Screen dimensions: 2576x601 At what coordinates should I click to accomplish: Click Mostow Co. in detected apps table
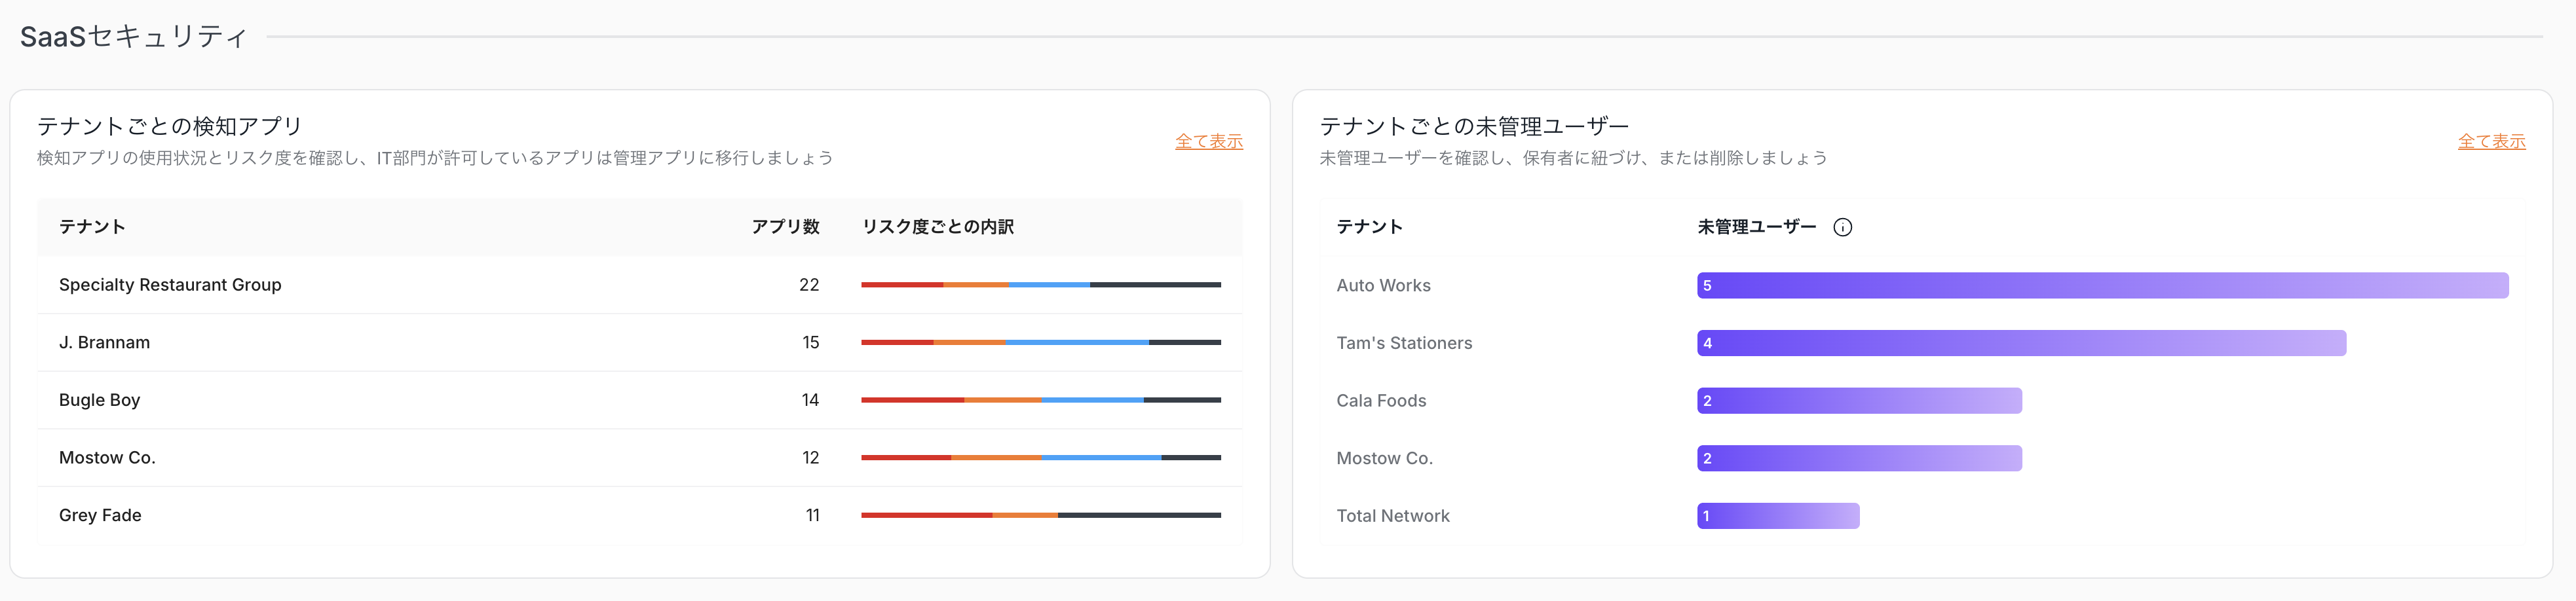coord(107,457)
